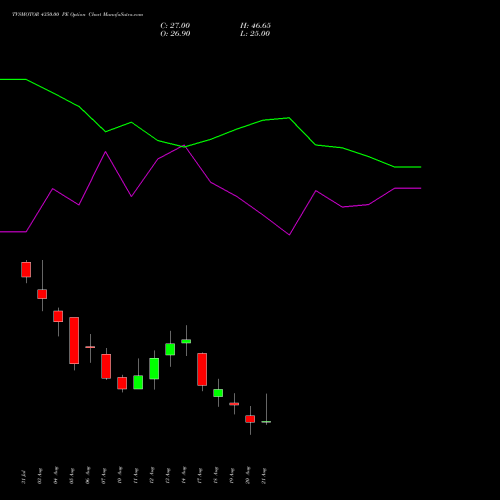The width and height of the screenshot is (500, 500).
Task: Click the '17 Aug' date label
Action: tap(200, 475)
